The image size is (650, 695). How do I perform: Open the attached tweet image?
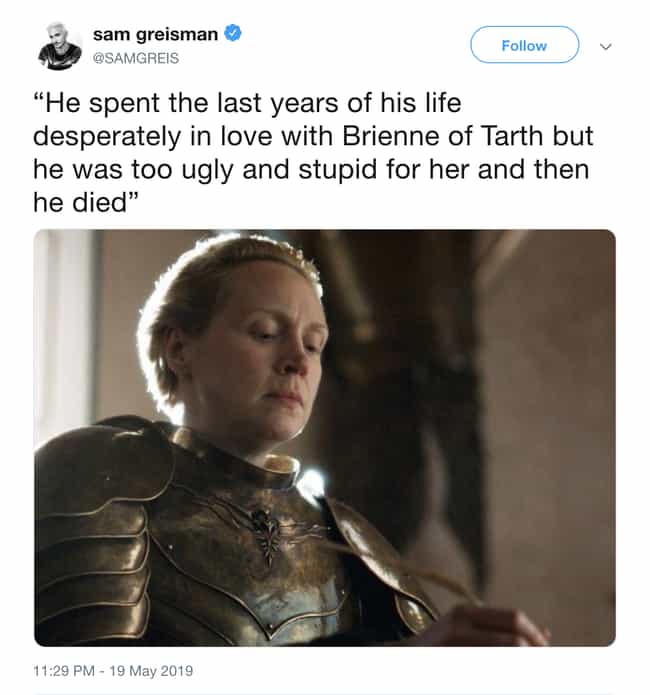[325, 437]
